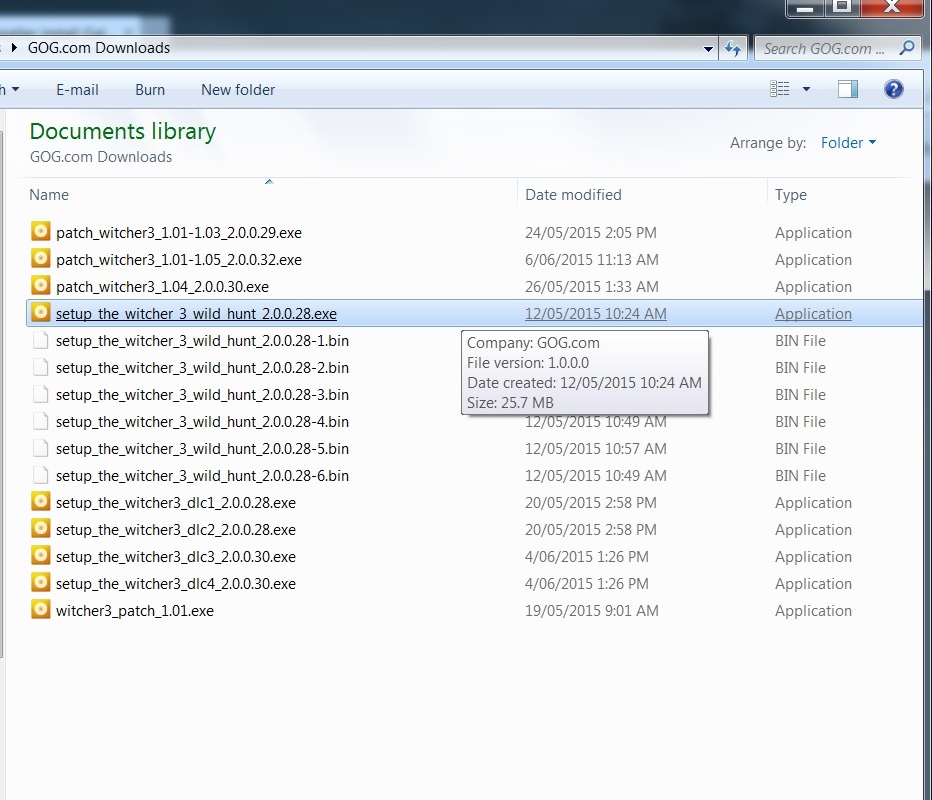932x800 pixels.
Task: Select patch_witcher3_1.01-1.03_2.0.0.29.exe file name
Action: click(179, 232)
